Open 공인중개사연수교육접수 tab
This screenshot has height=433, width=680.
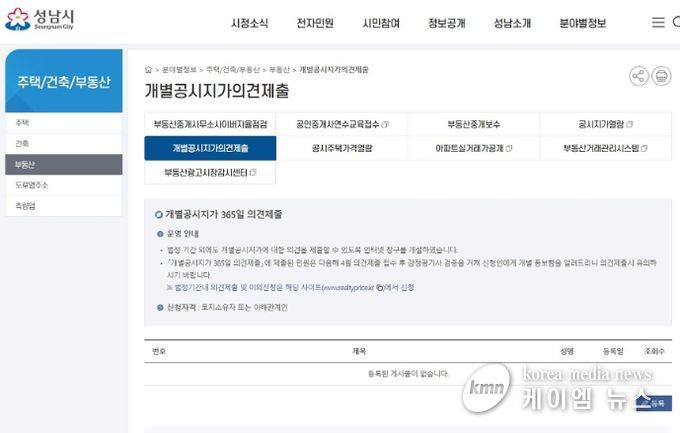pyautogui.click(x=342, y=125)
